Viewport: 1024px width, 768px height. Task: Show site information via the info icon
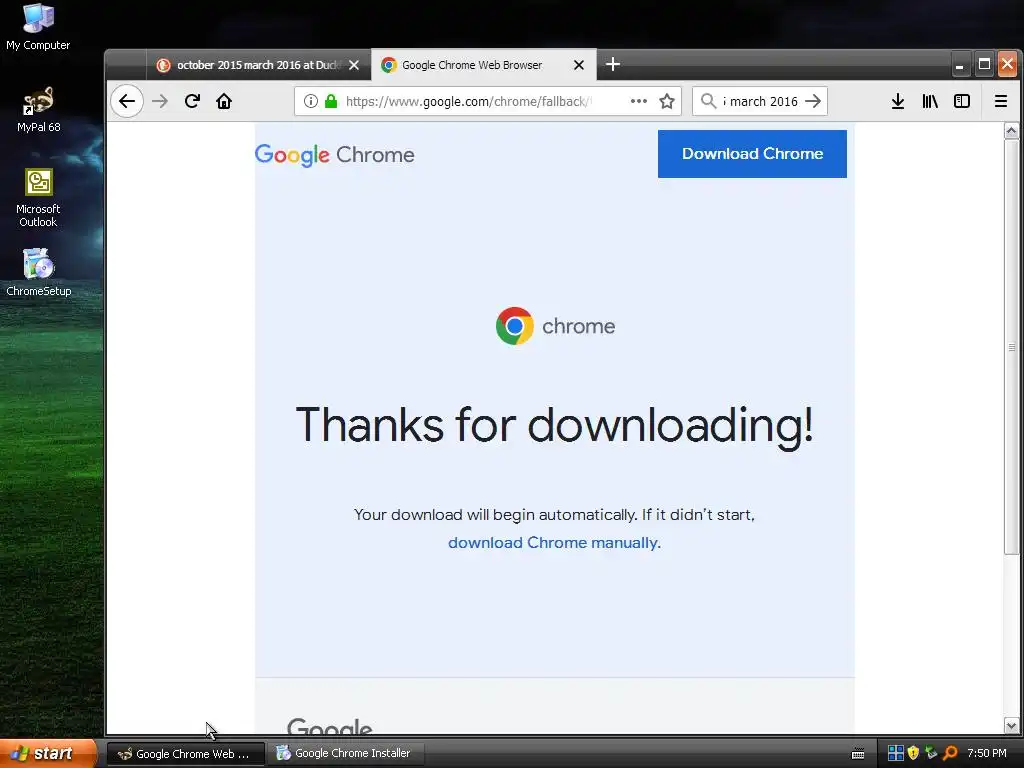[311, 101]
